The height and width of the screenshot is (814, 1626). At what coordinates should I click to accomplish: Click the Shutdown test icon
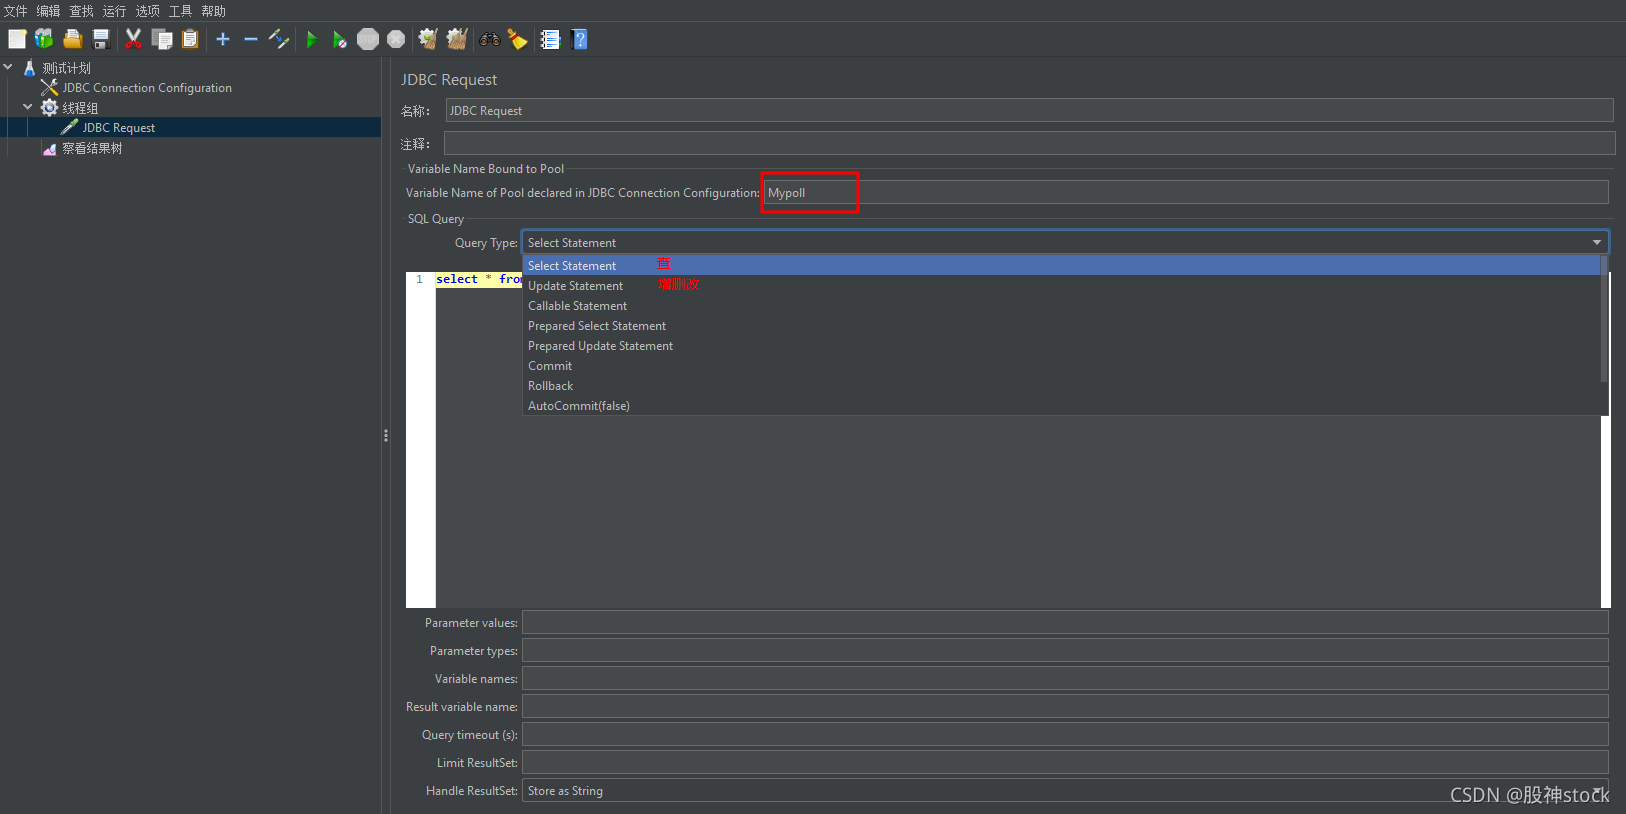396,39
